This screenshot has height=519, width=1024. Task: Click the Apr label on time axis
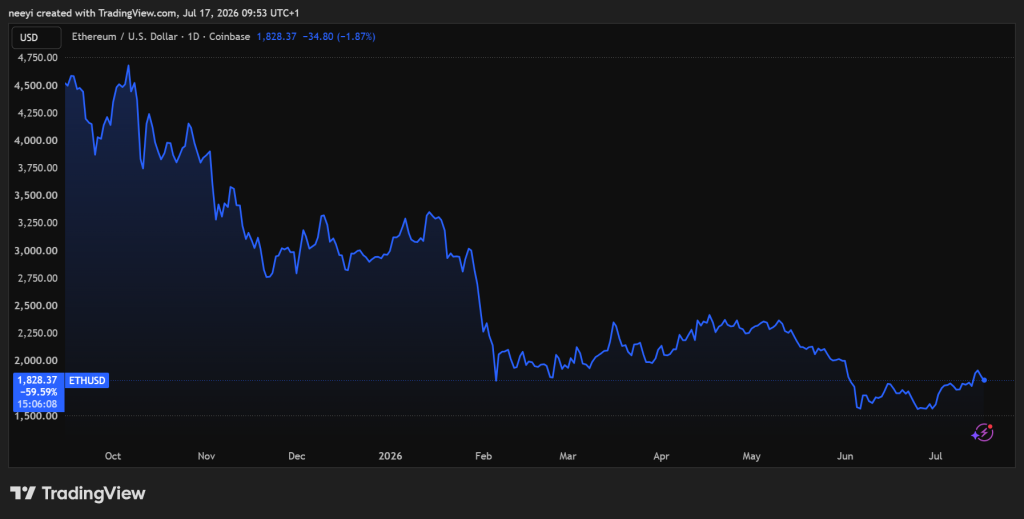pyautogui.click(x=662, y=456)
